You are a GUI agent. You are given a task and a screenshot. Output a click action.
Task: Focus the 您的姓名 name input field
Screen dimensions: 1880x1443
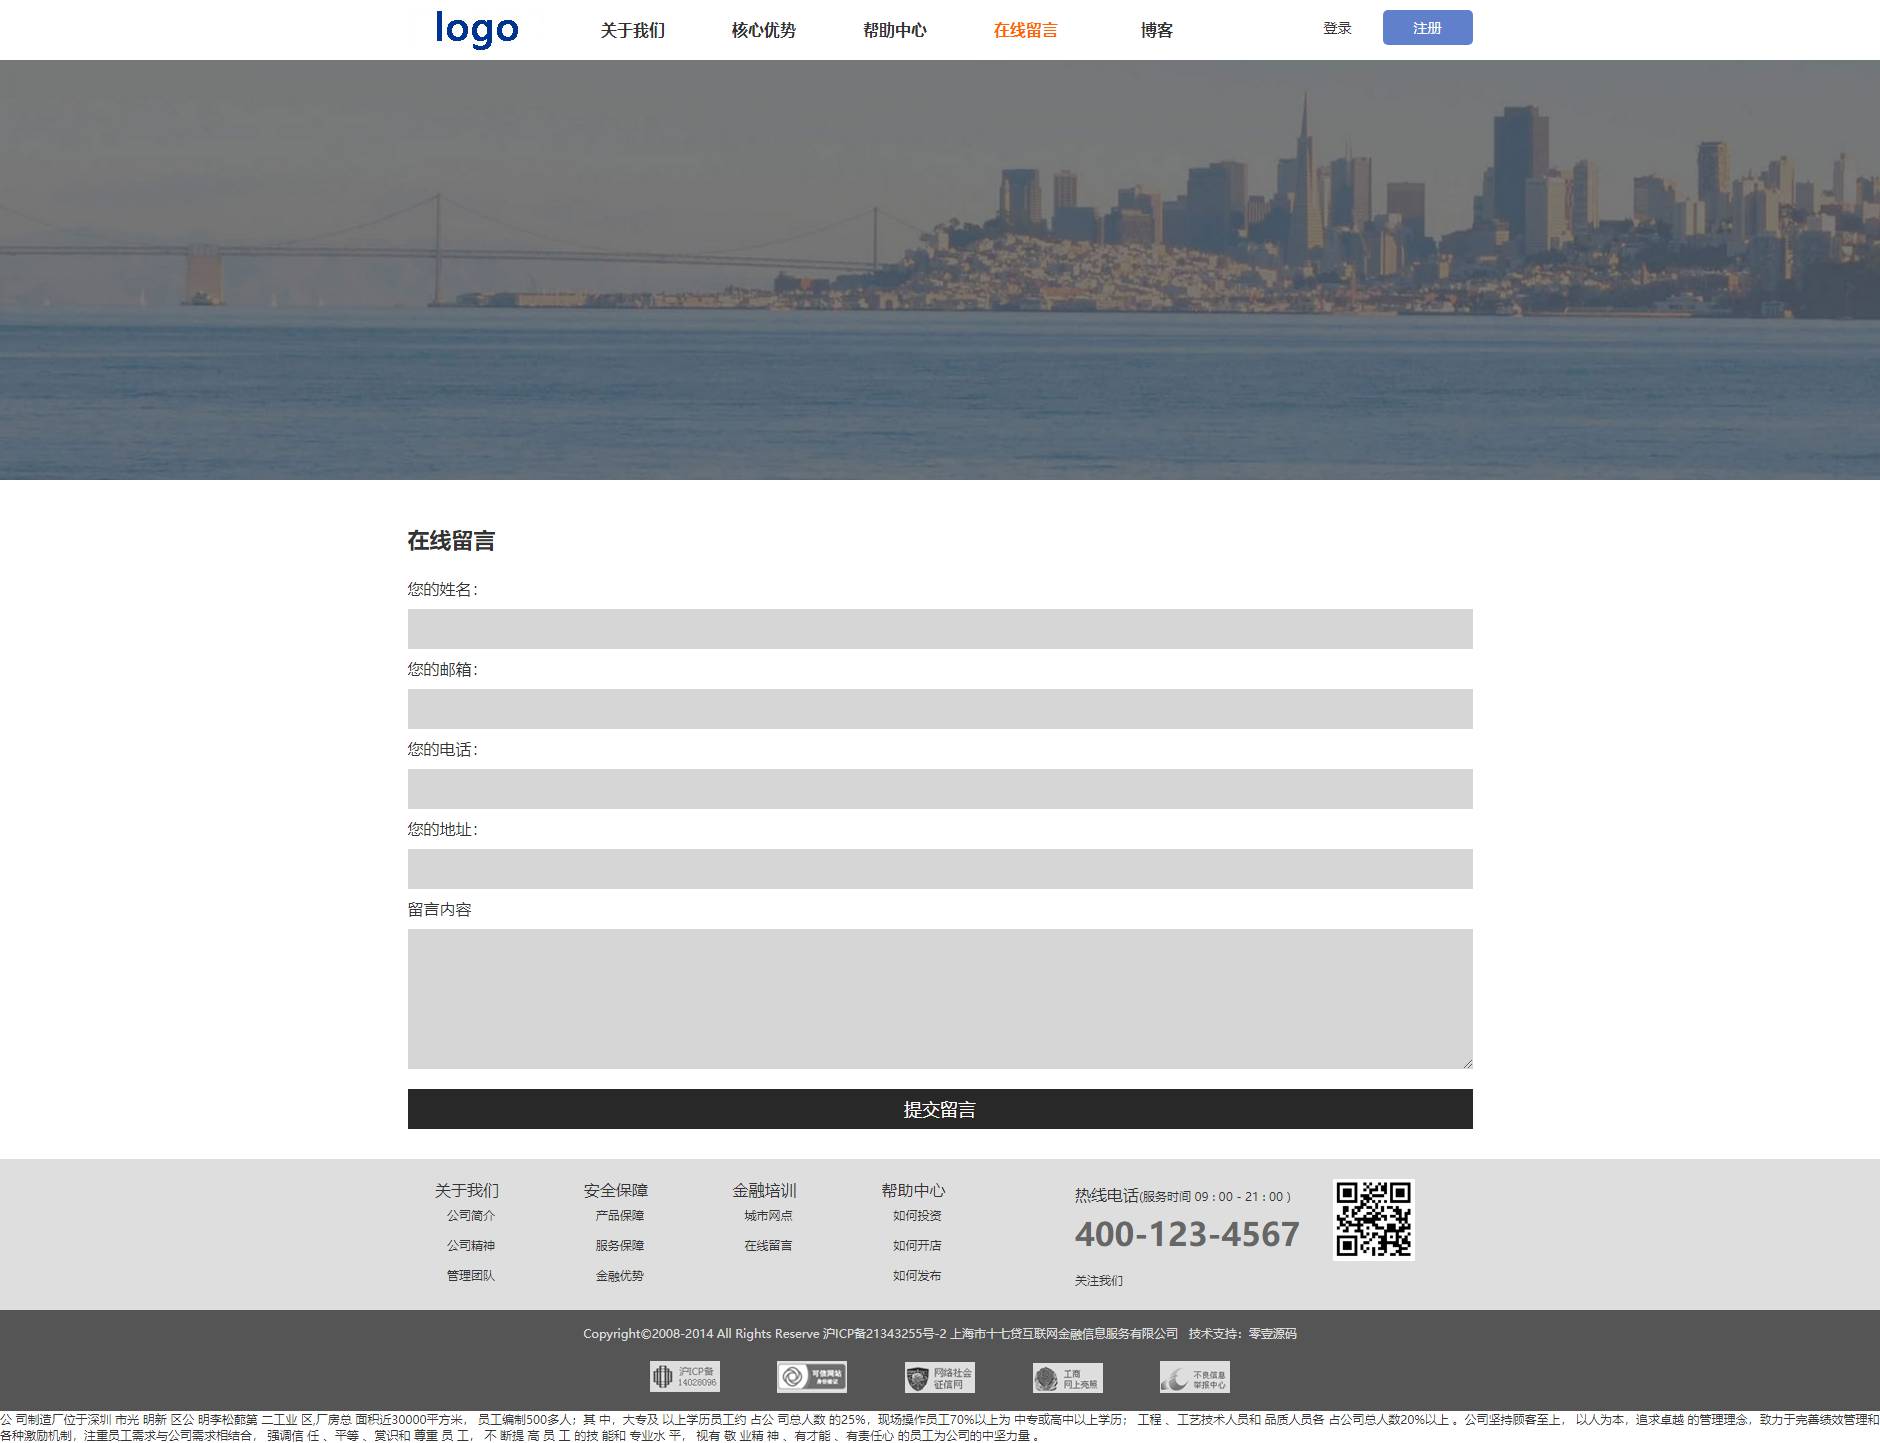point(940,629)
